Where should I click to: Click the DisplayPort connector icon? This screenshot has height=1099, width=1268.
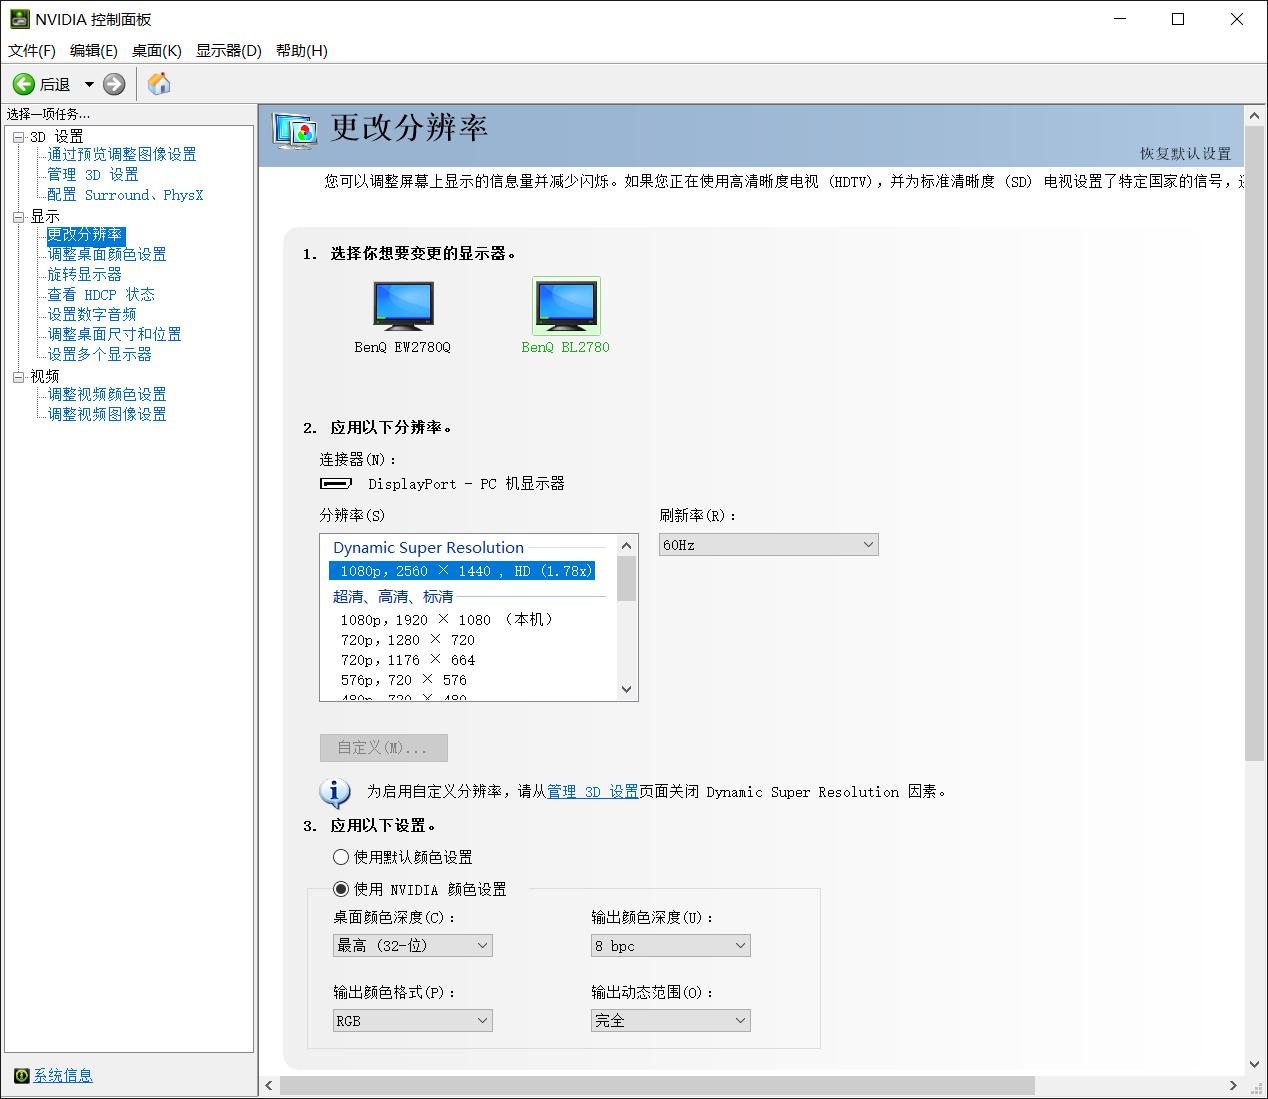tap(336, 483)
